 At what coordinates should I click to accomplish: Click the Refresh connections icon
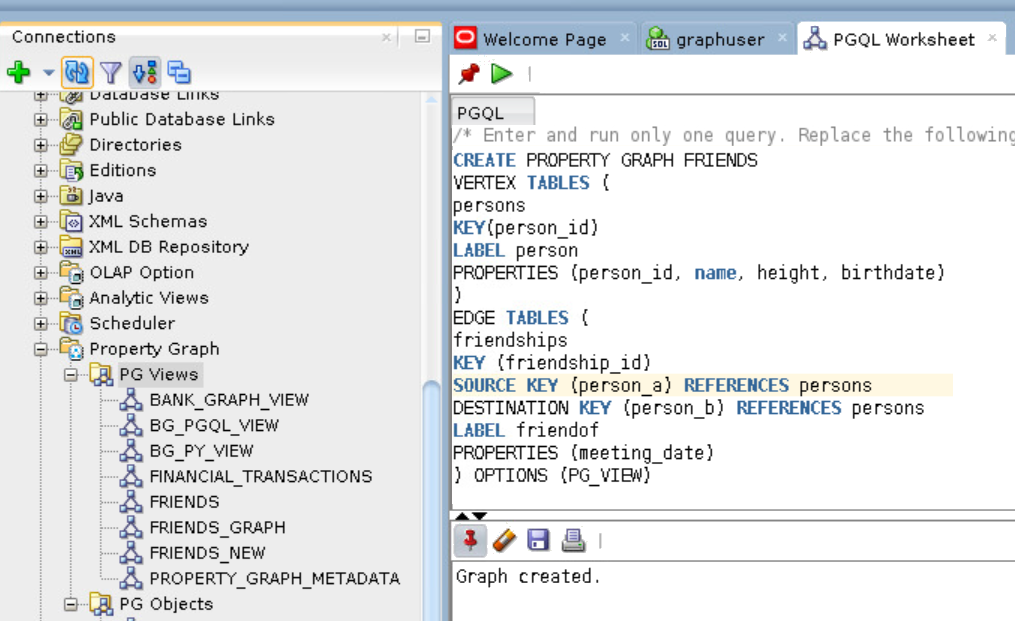(77, 72)
